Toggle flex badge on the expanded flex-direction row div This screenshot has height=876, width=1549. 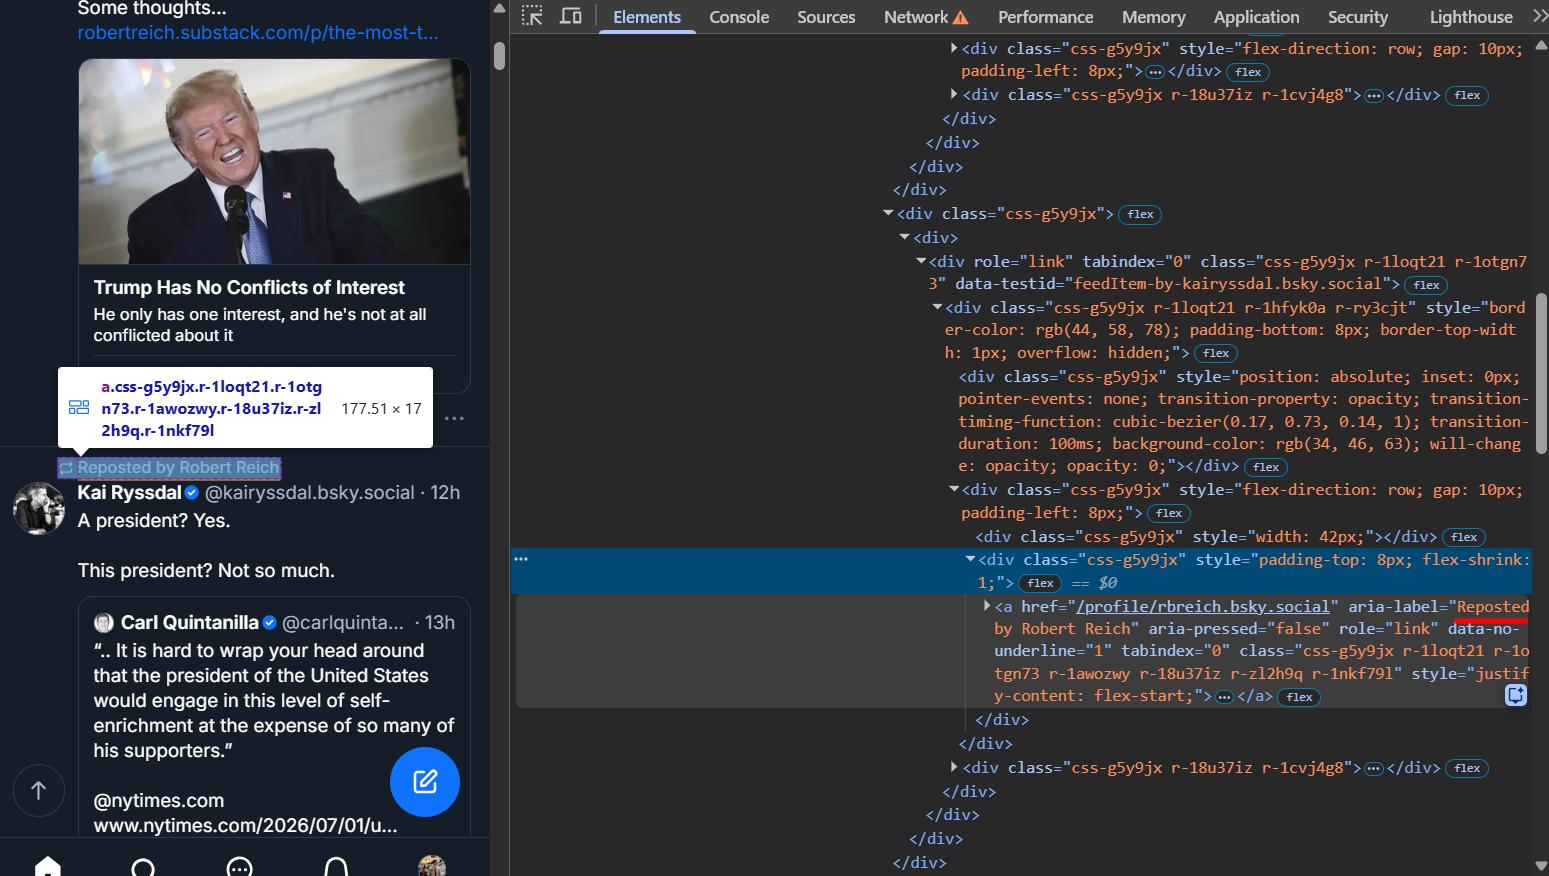click(1169, 513)
